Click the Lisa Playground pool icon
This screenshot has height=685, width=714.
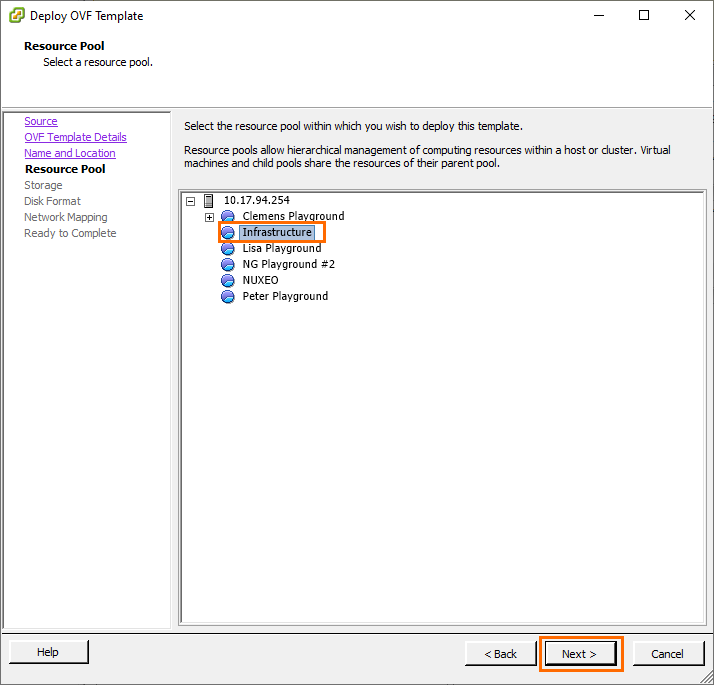coord(228,249)
